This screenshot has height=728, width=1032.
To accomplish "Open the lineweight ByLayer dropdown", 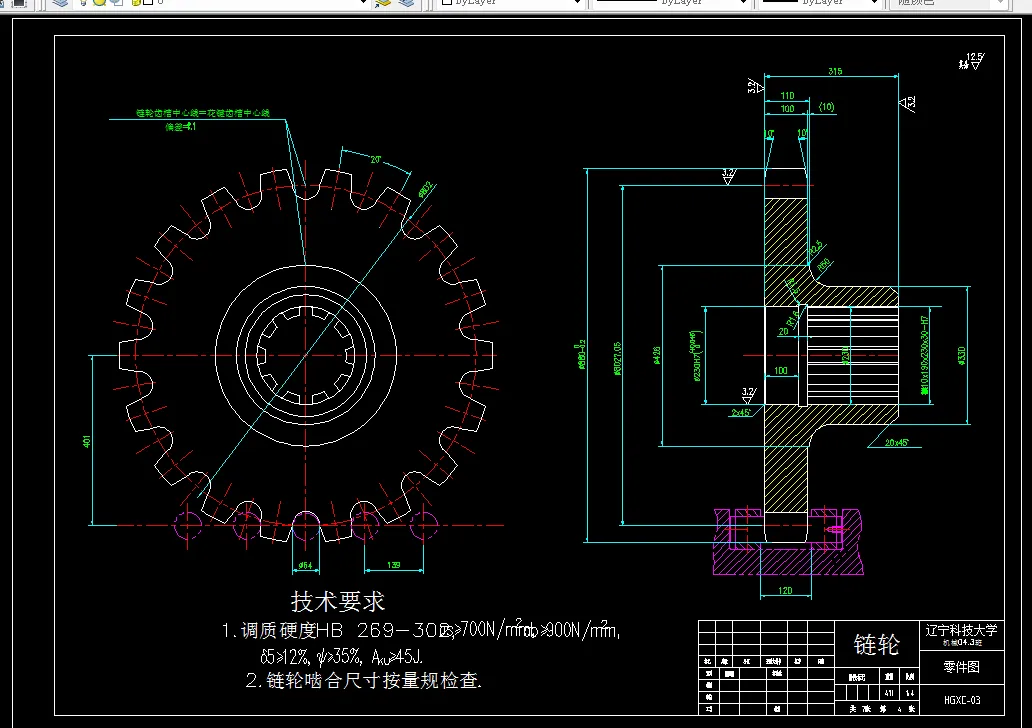I will 820,3.
